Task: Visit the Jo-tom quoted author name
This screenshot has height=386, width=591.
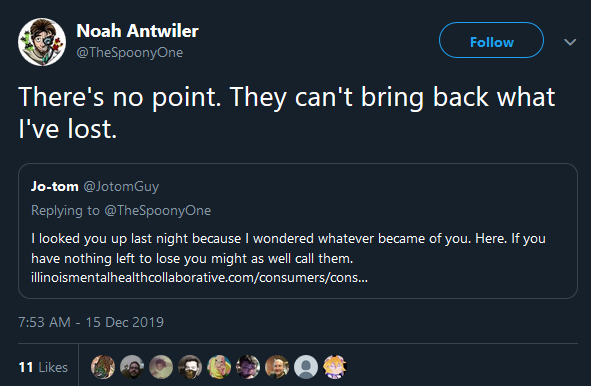Action: (55, 186)
